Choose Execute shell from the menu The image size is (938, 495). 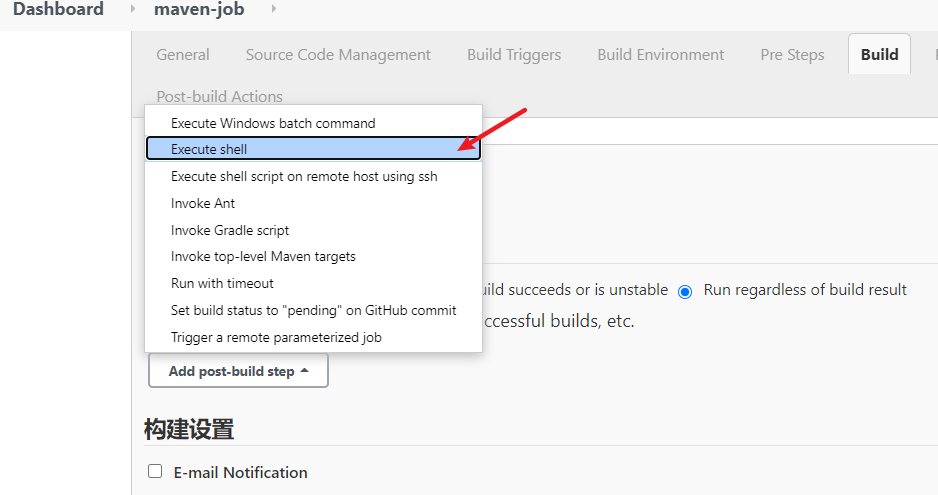[x=313, y=149]
